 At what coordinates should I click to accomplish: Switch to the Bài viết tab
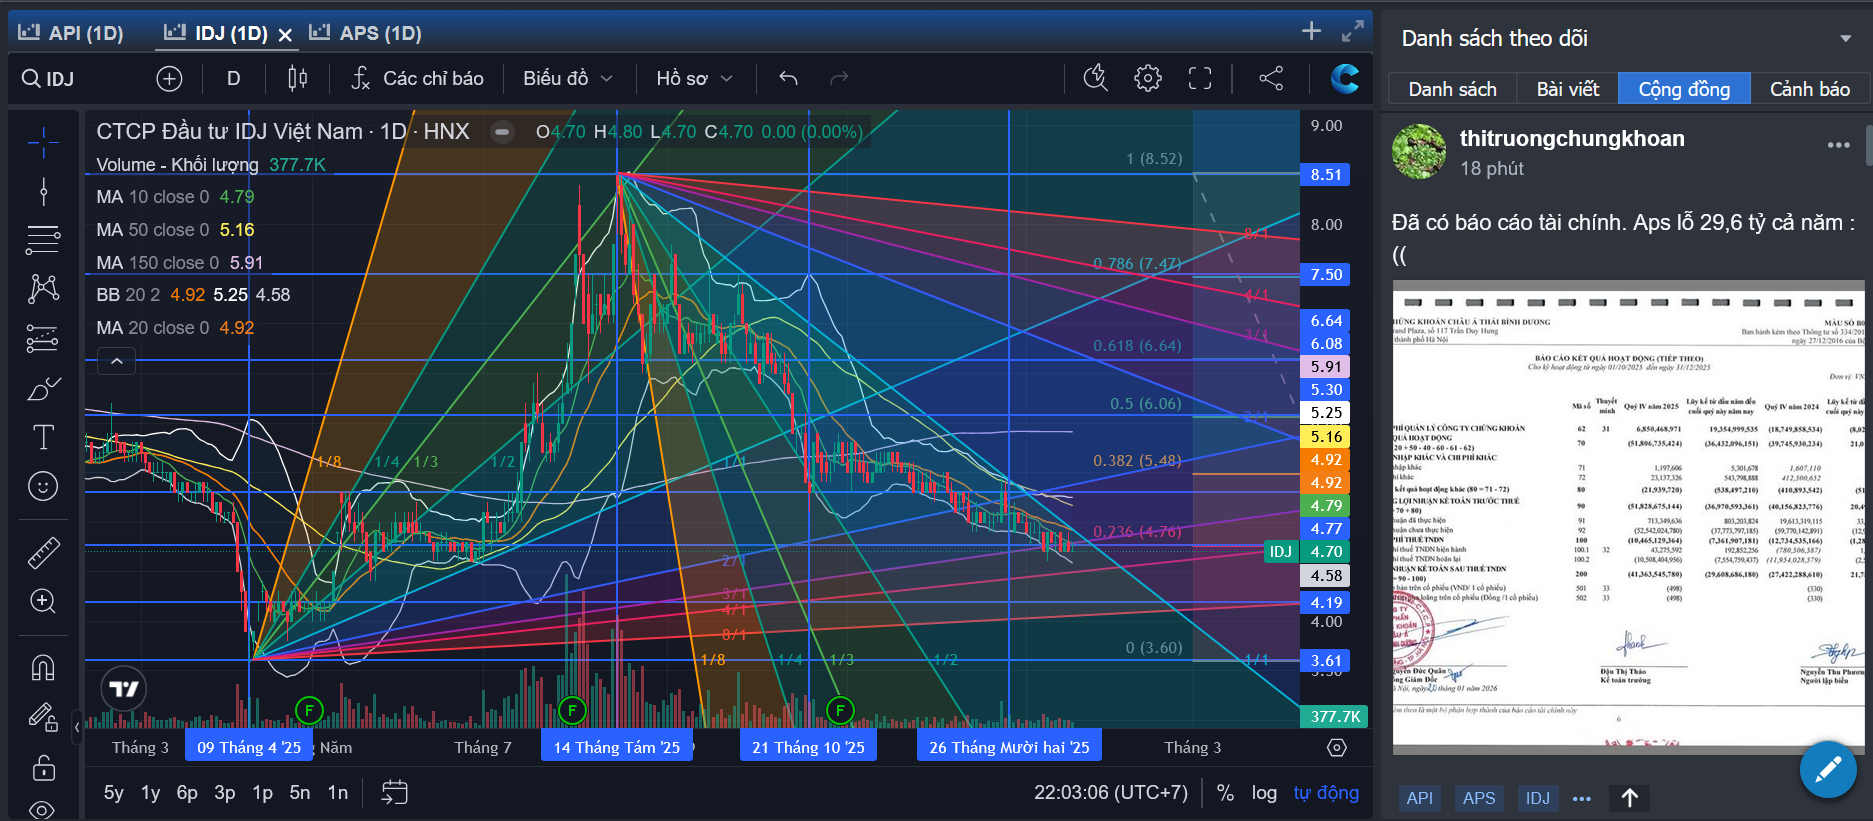(x=1567, y=89)
